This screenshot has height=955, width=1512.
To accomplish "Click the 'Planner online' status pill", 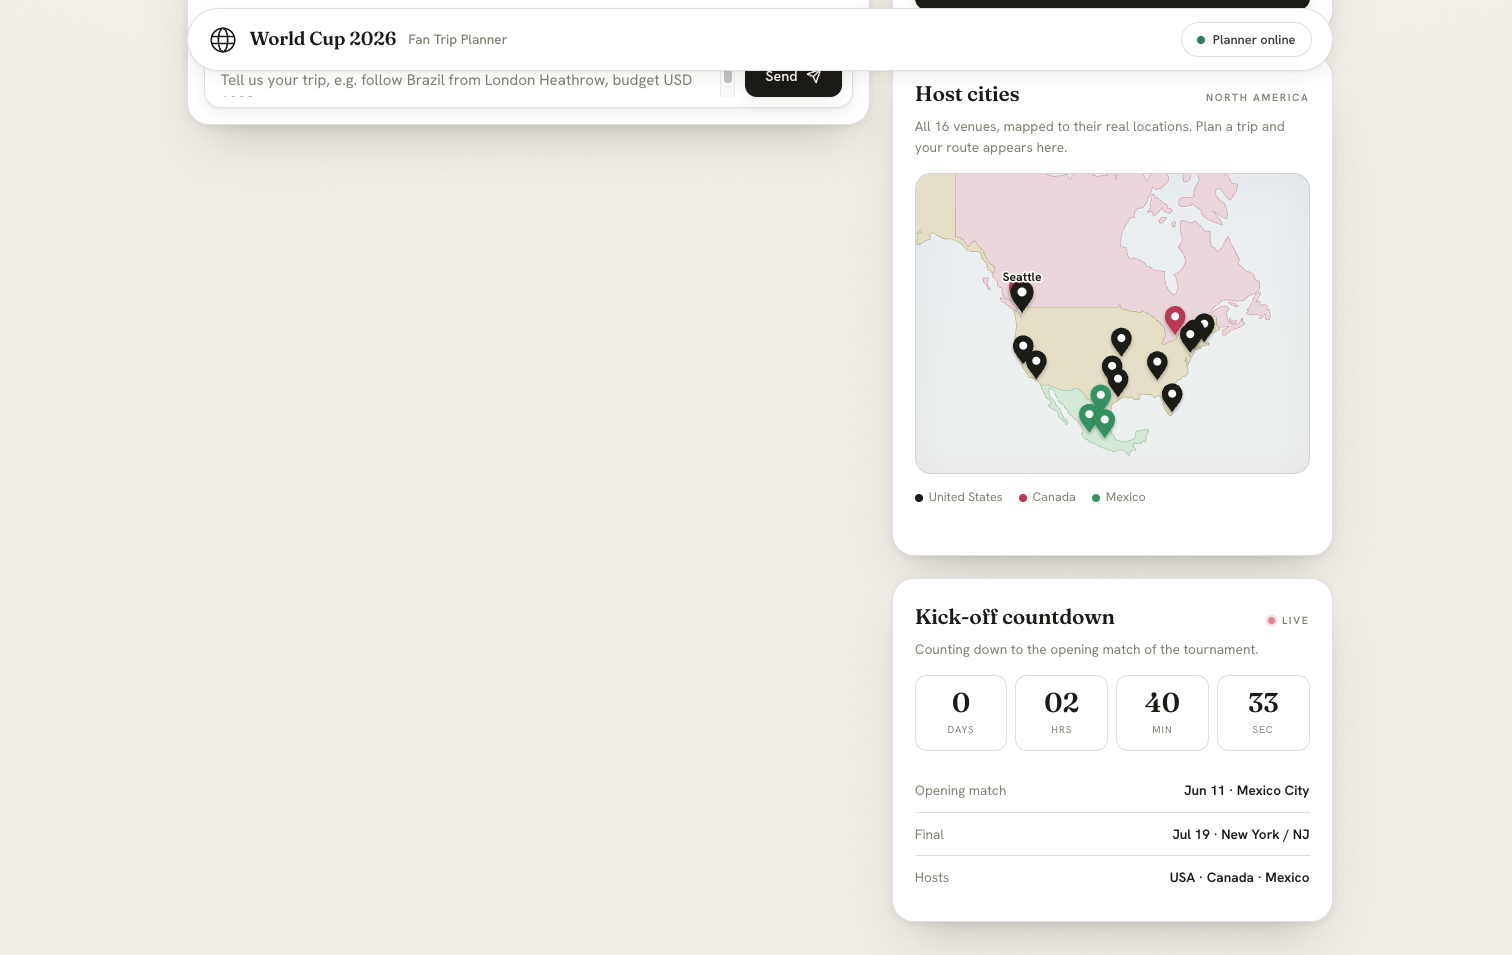I will pos(1246,40).
